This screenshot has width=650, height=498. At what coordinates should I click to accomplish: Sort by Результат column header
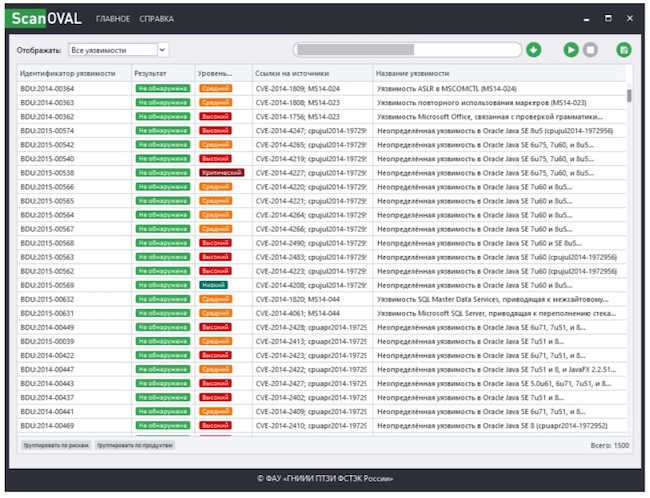(x=163, y=73)
